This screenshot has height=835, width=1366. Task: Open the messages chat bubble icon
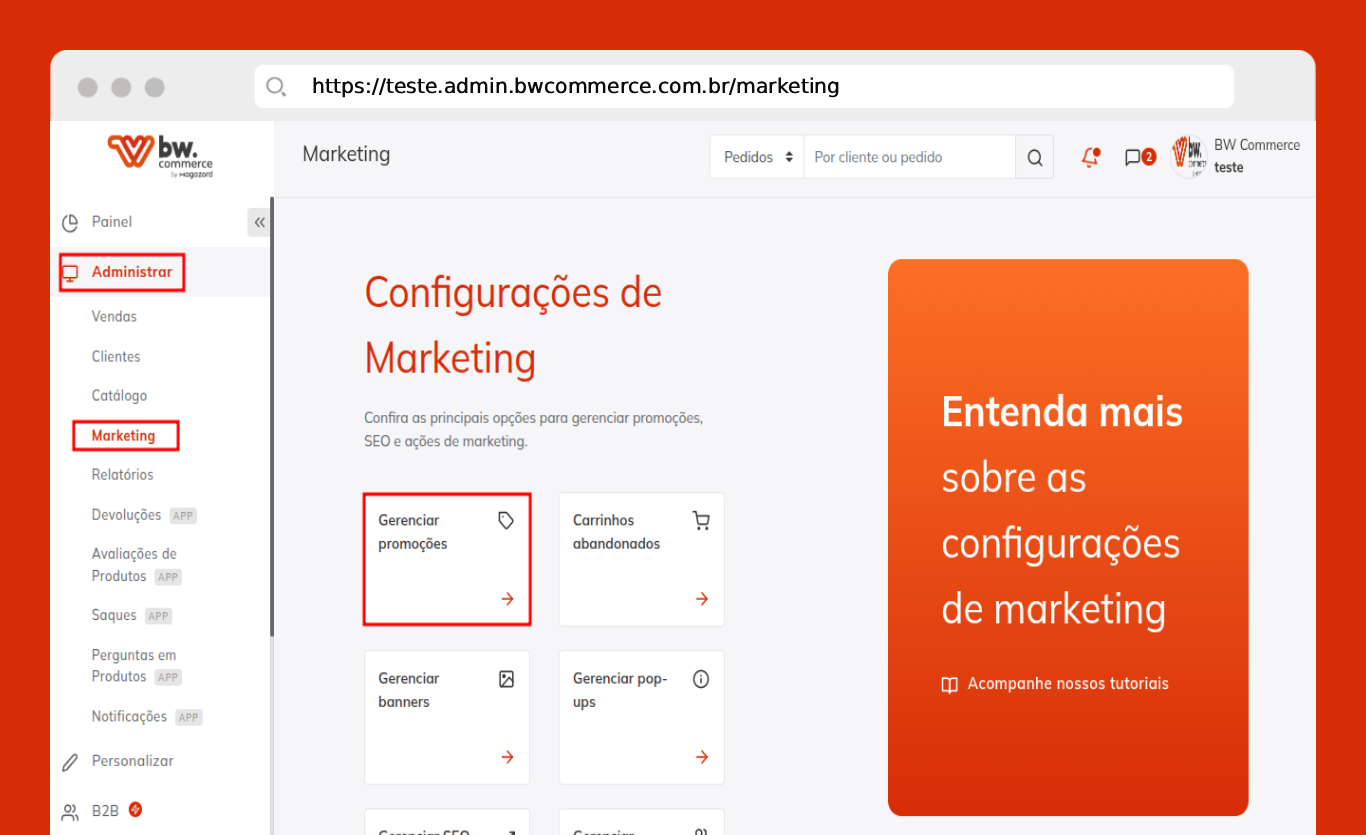pyautogui.click(x=1133, y=157)
